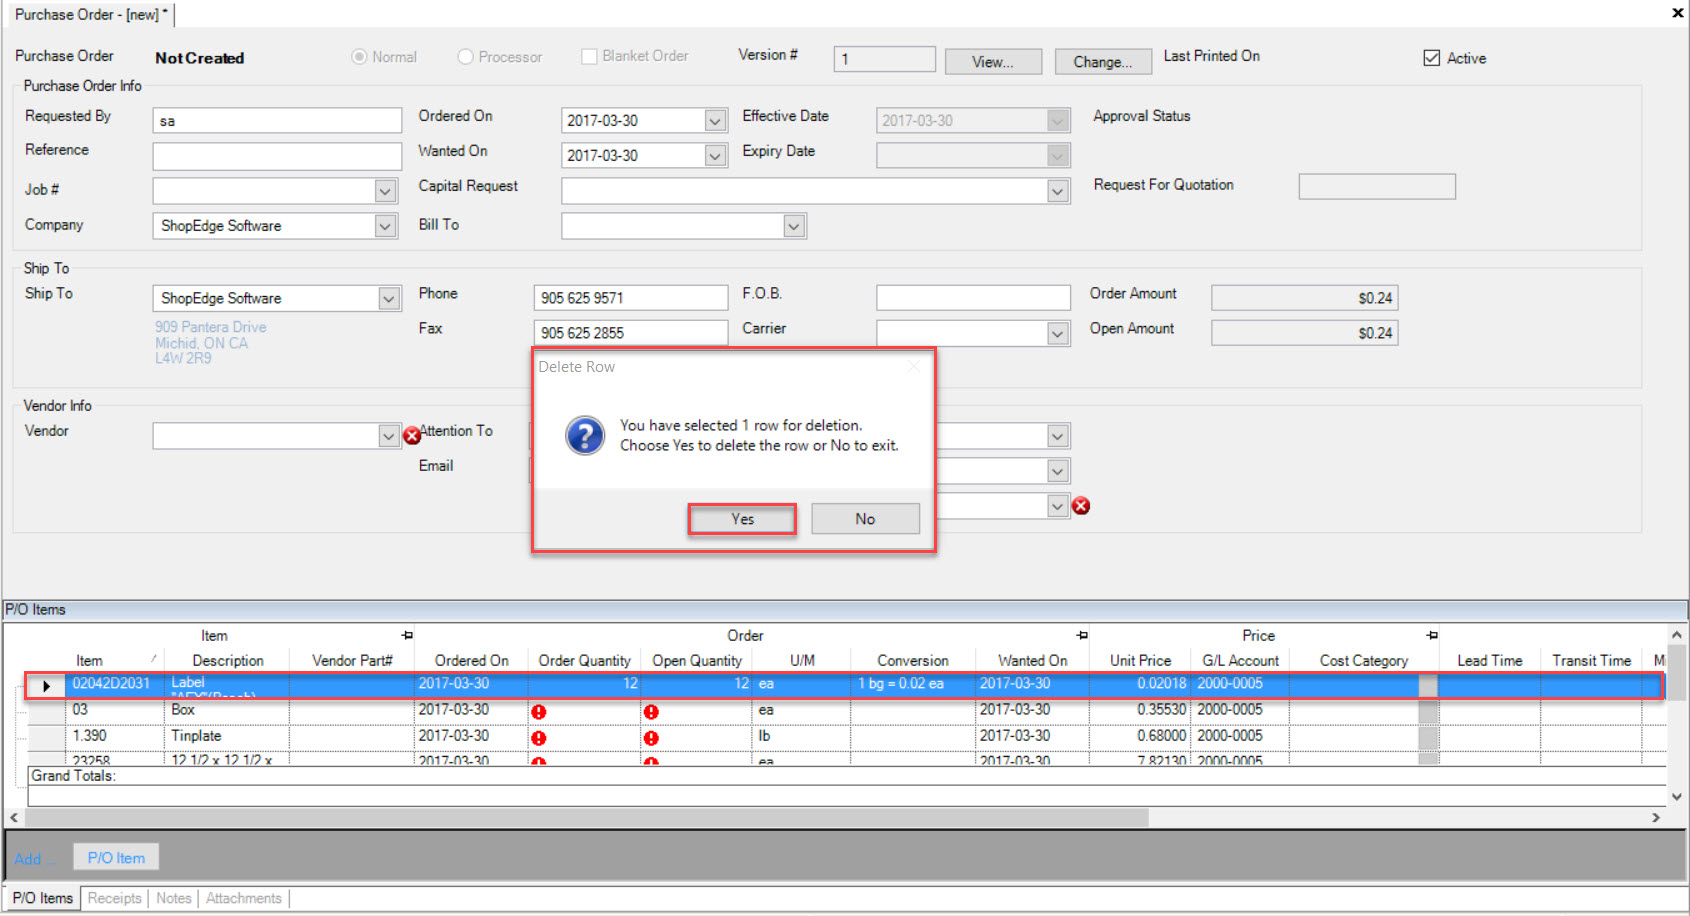The width and height of the screenshot is (1690, 916).
Task: Click unit price 0.68000 cell
Action: (x=1140, y=736)
